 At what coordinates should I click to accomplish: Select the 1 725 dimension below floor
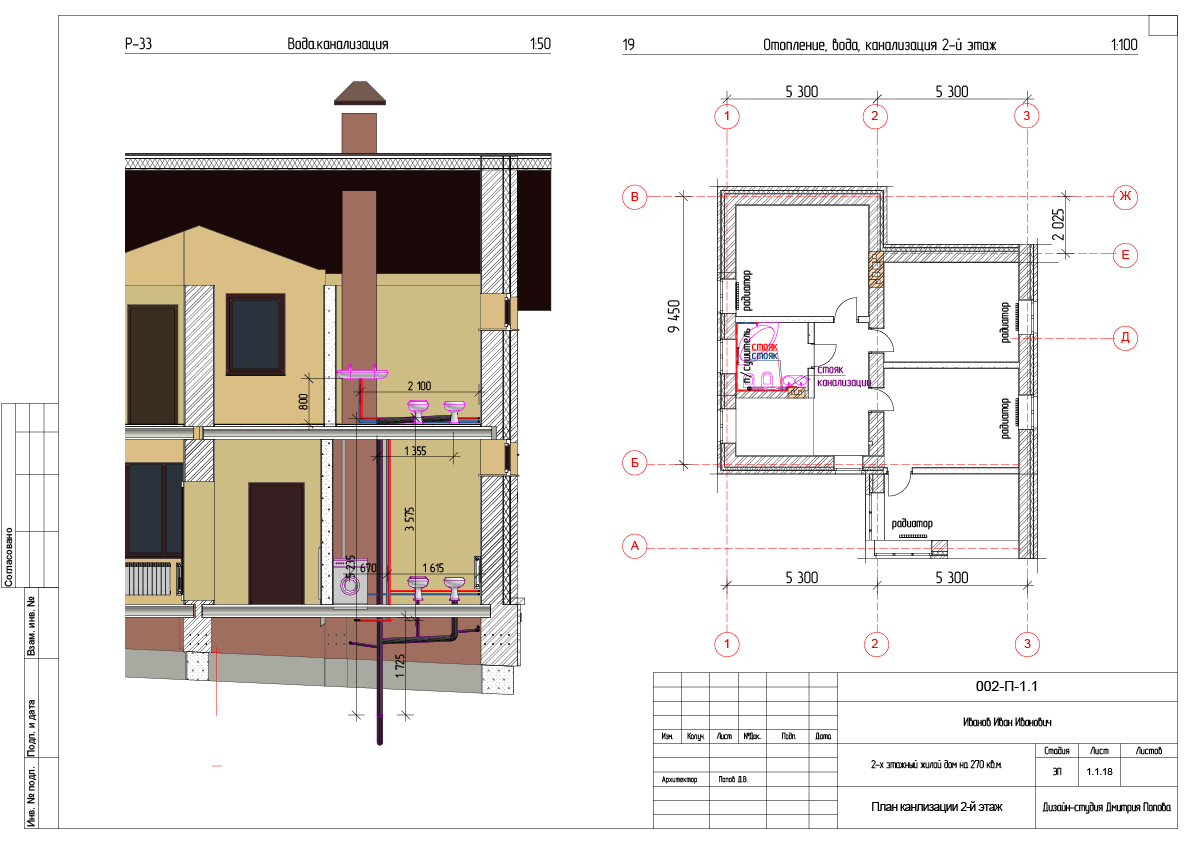(x=400, y=666)
